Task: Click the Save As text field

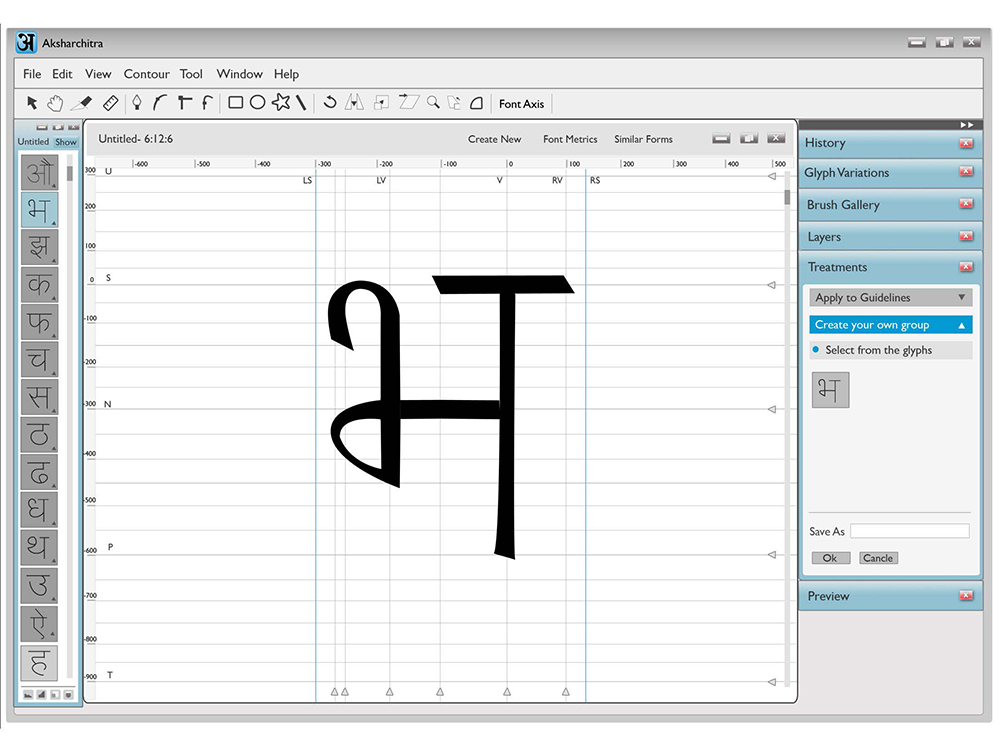Action: [x=909, y=531]
